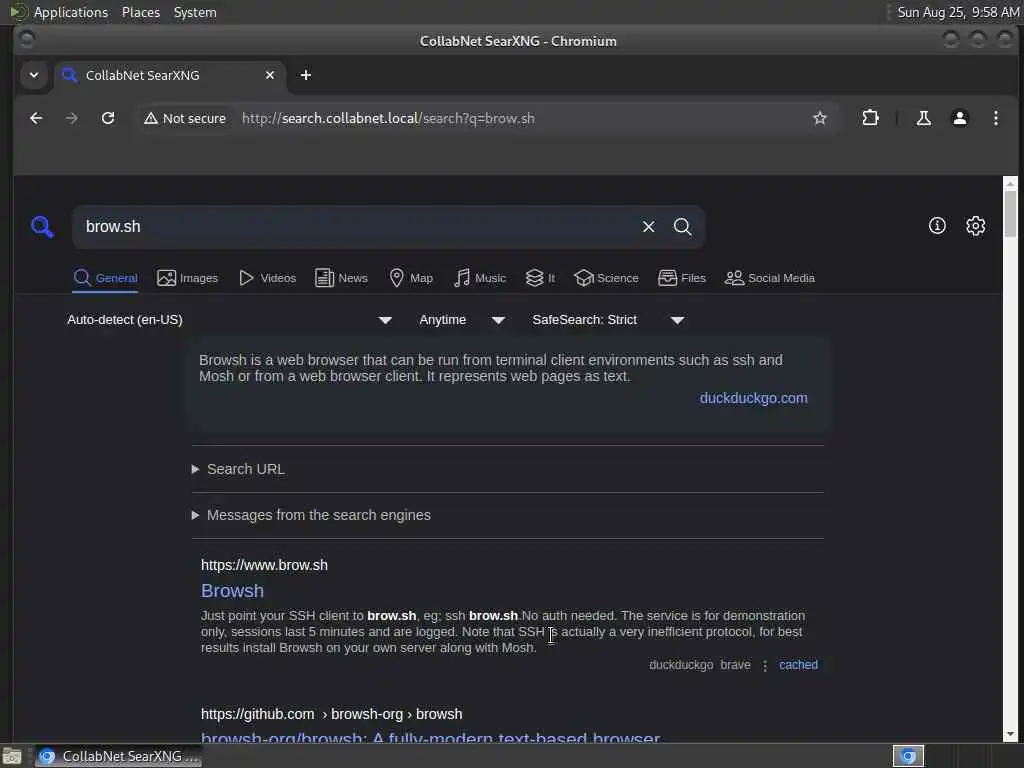Bookmark this page with the star icon
This screenshot has height=768, width=1024.
[820, 118]
